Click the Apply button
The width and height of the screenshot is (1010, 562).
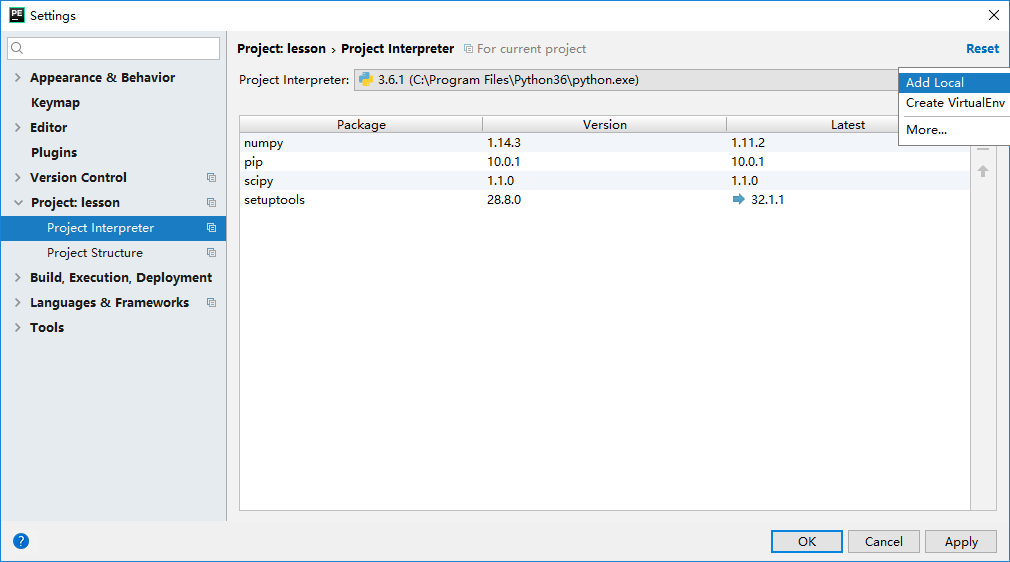(x=961, y=541)
